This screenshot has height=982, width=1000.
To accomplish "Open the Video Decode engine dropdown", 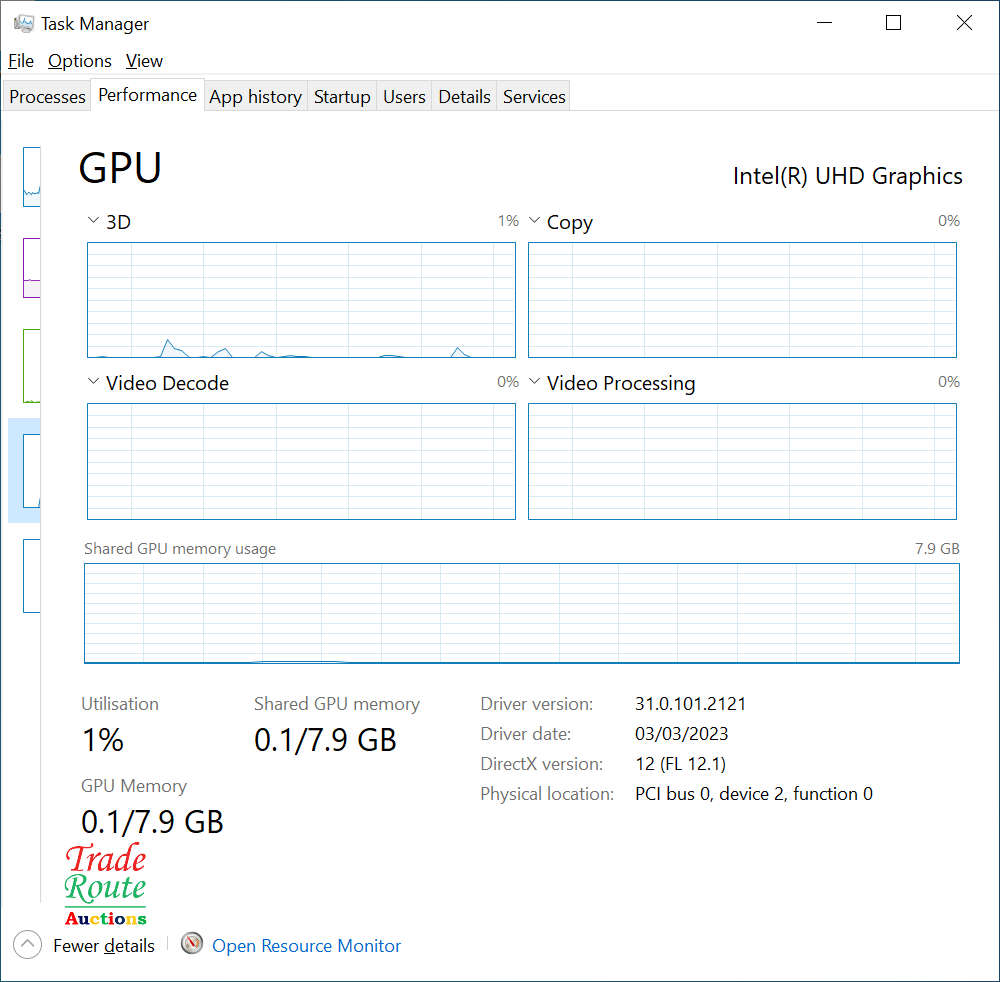I will pos(94,382).
